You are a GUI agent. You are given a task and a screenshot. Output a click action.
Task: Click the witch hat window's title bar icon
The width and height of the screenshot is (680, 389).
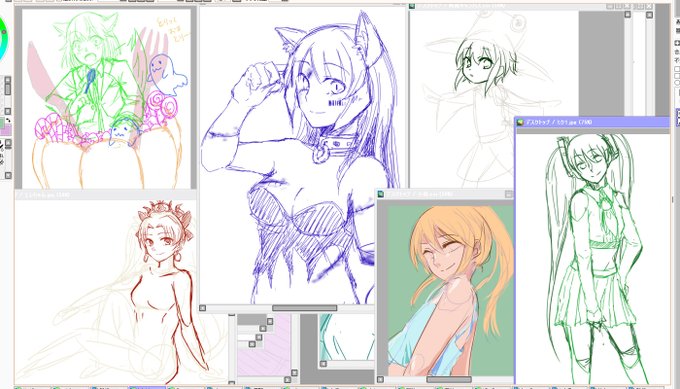412,7
